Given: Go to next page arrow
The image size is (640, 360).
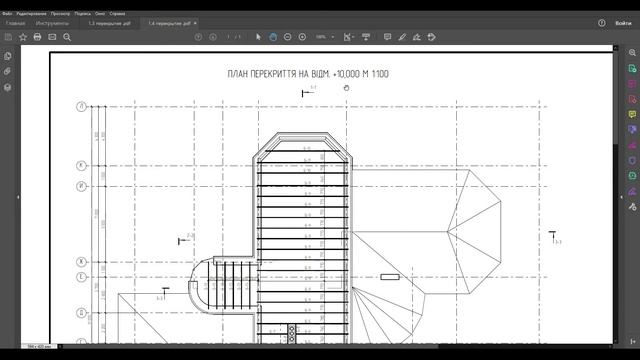Looking at the screenshot, I should click(213, 37).
